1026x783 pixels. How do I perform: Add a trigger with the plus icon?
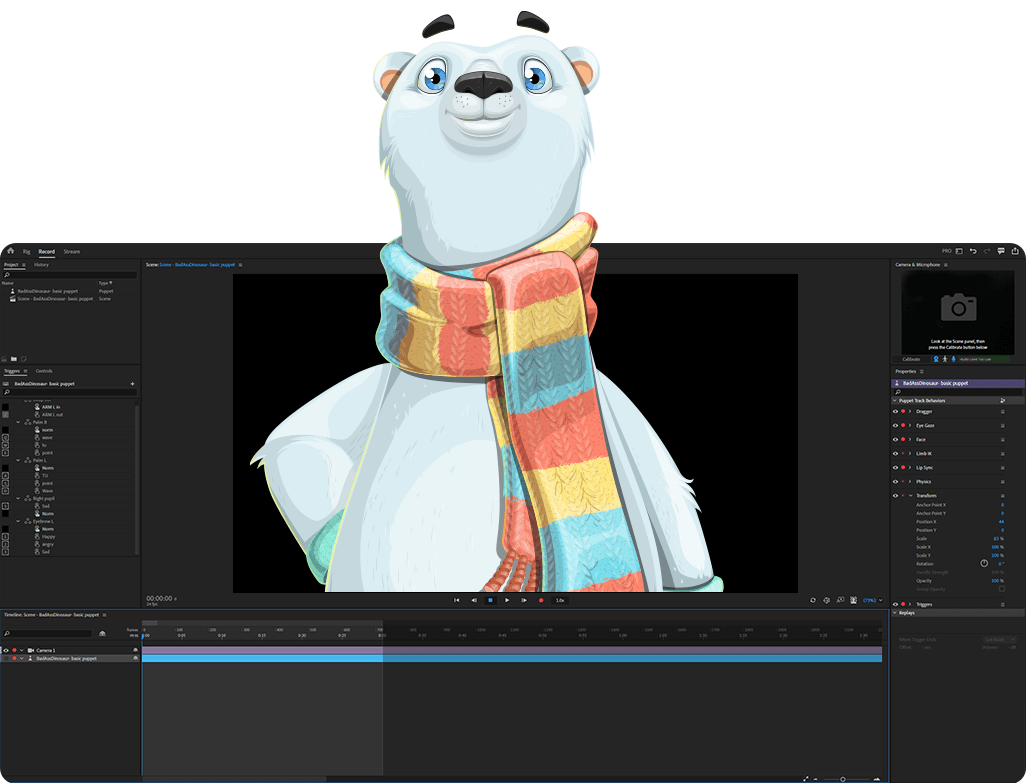click(x=132, y=384)
